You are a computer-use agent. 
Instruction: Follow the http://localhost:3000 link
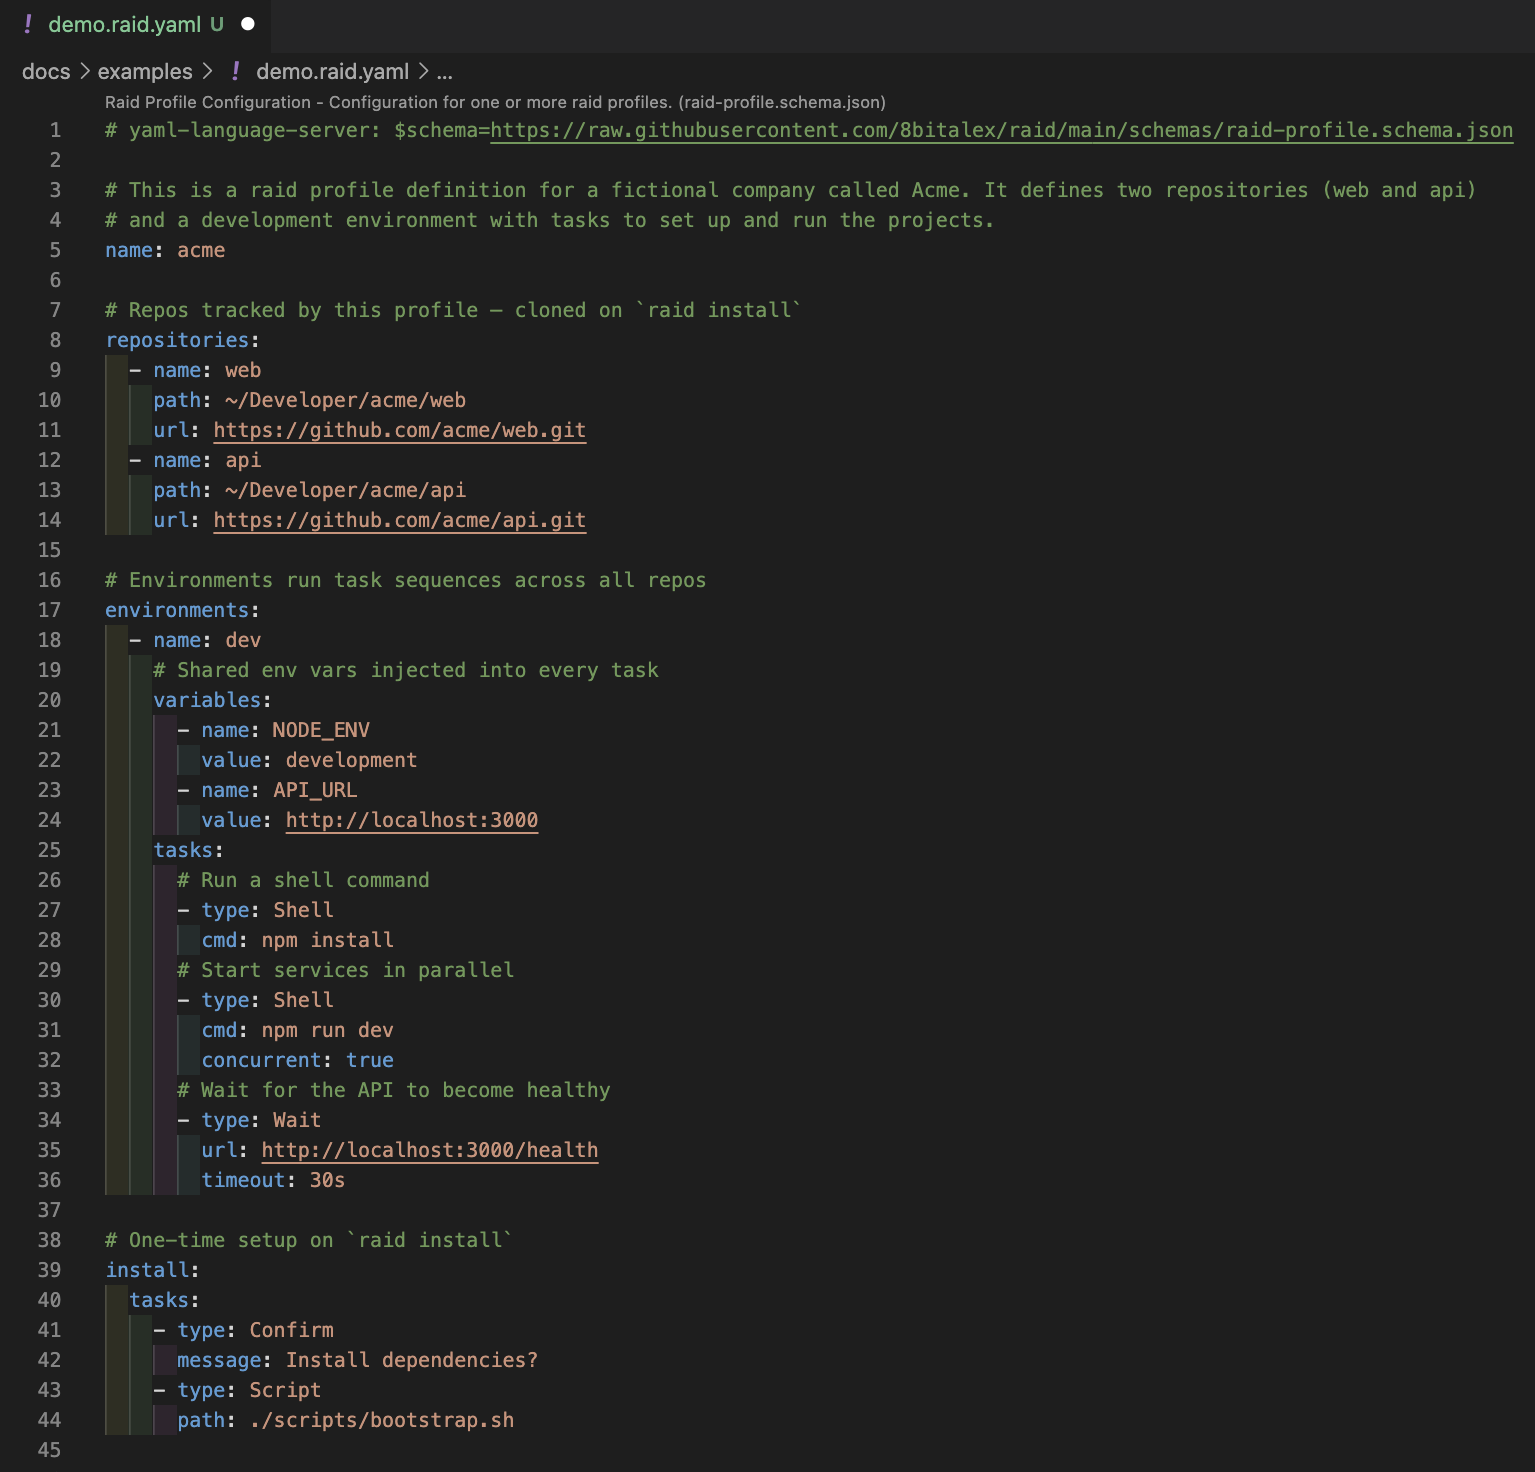click(x=412, y=821)
